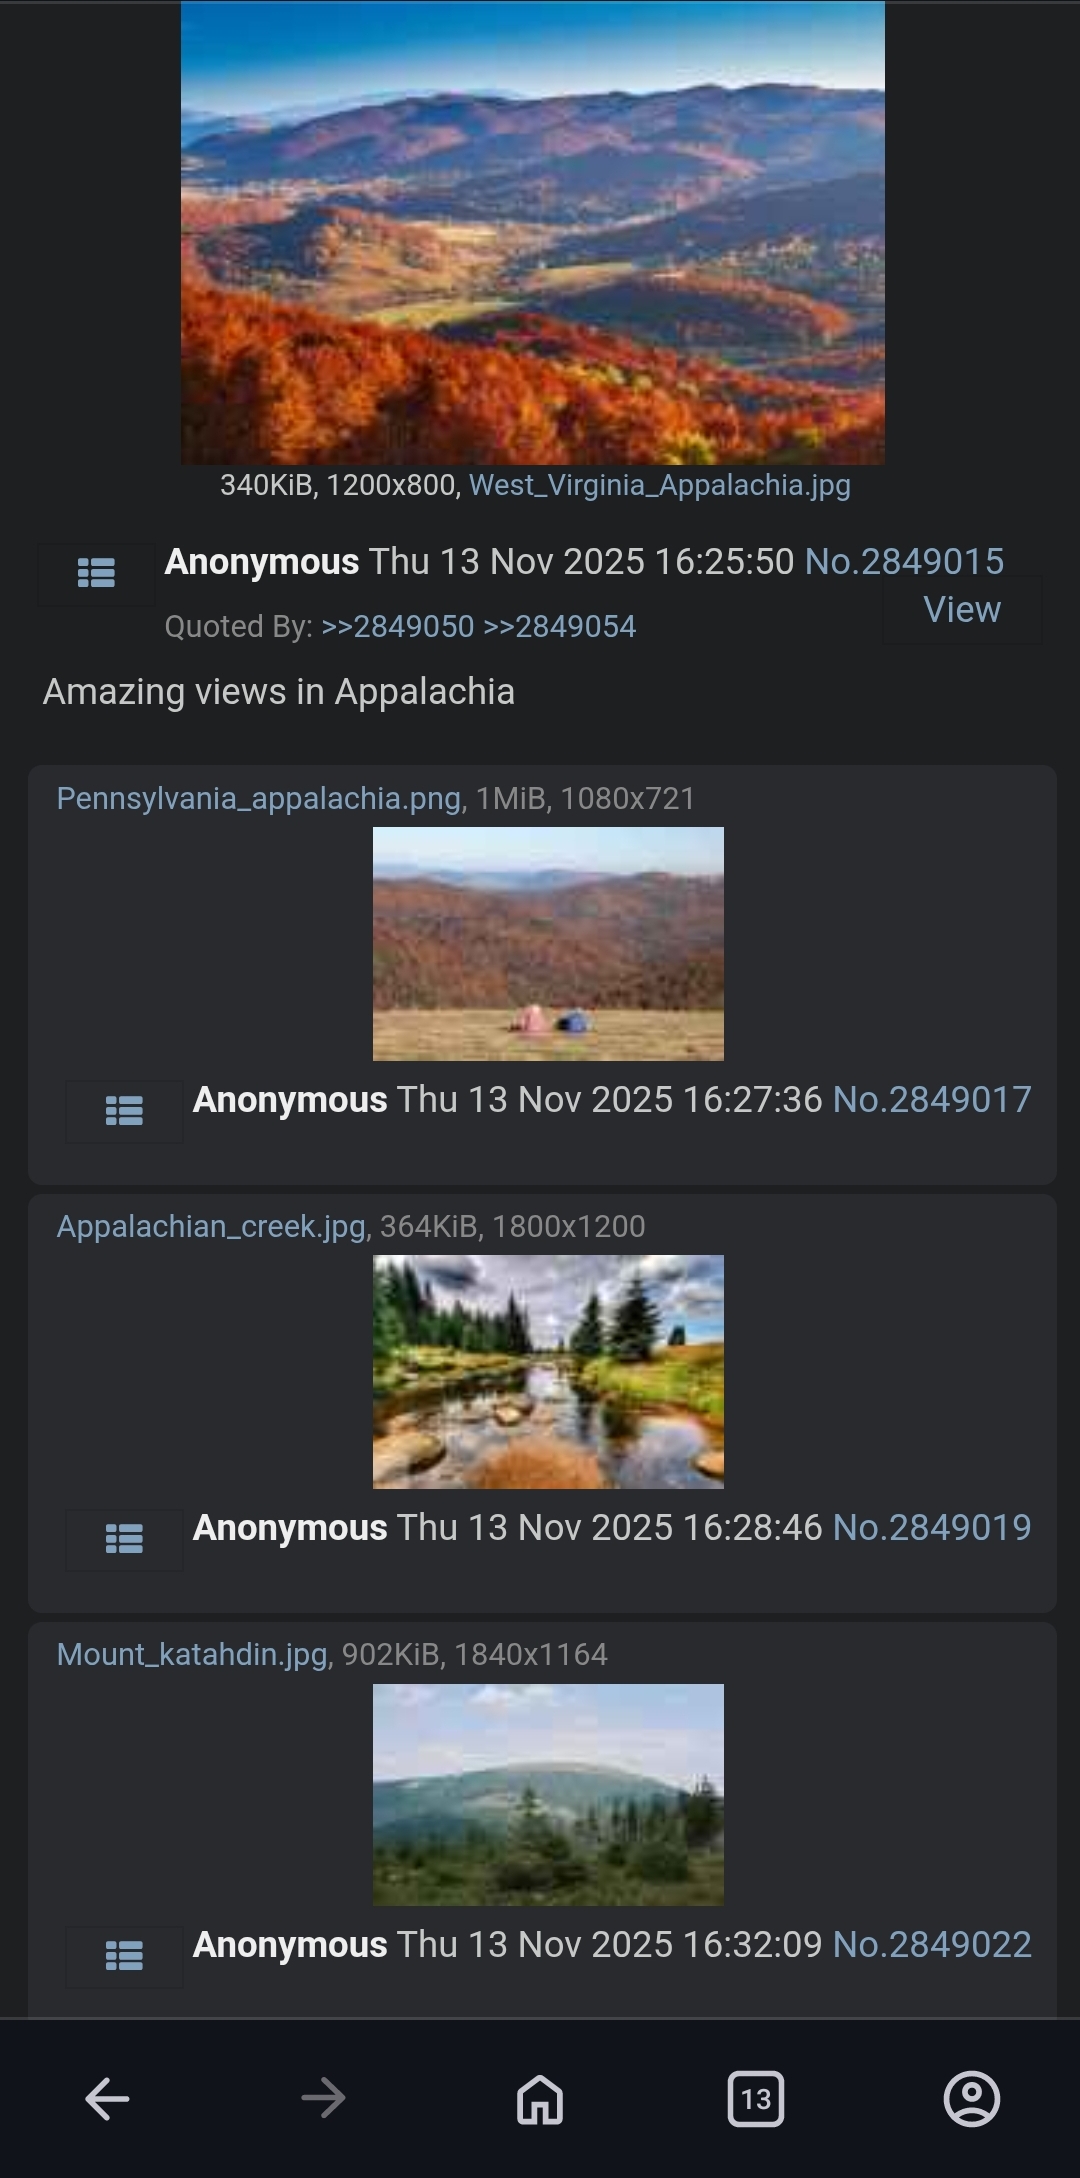Open post menu icon for No.2849019
1080x2178 pixels.
(124, 1539)
